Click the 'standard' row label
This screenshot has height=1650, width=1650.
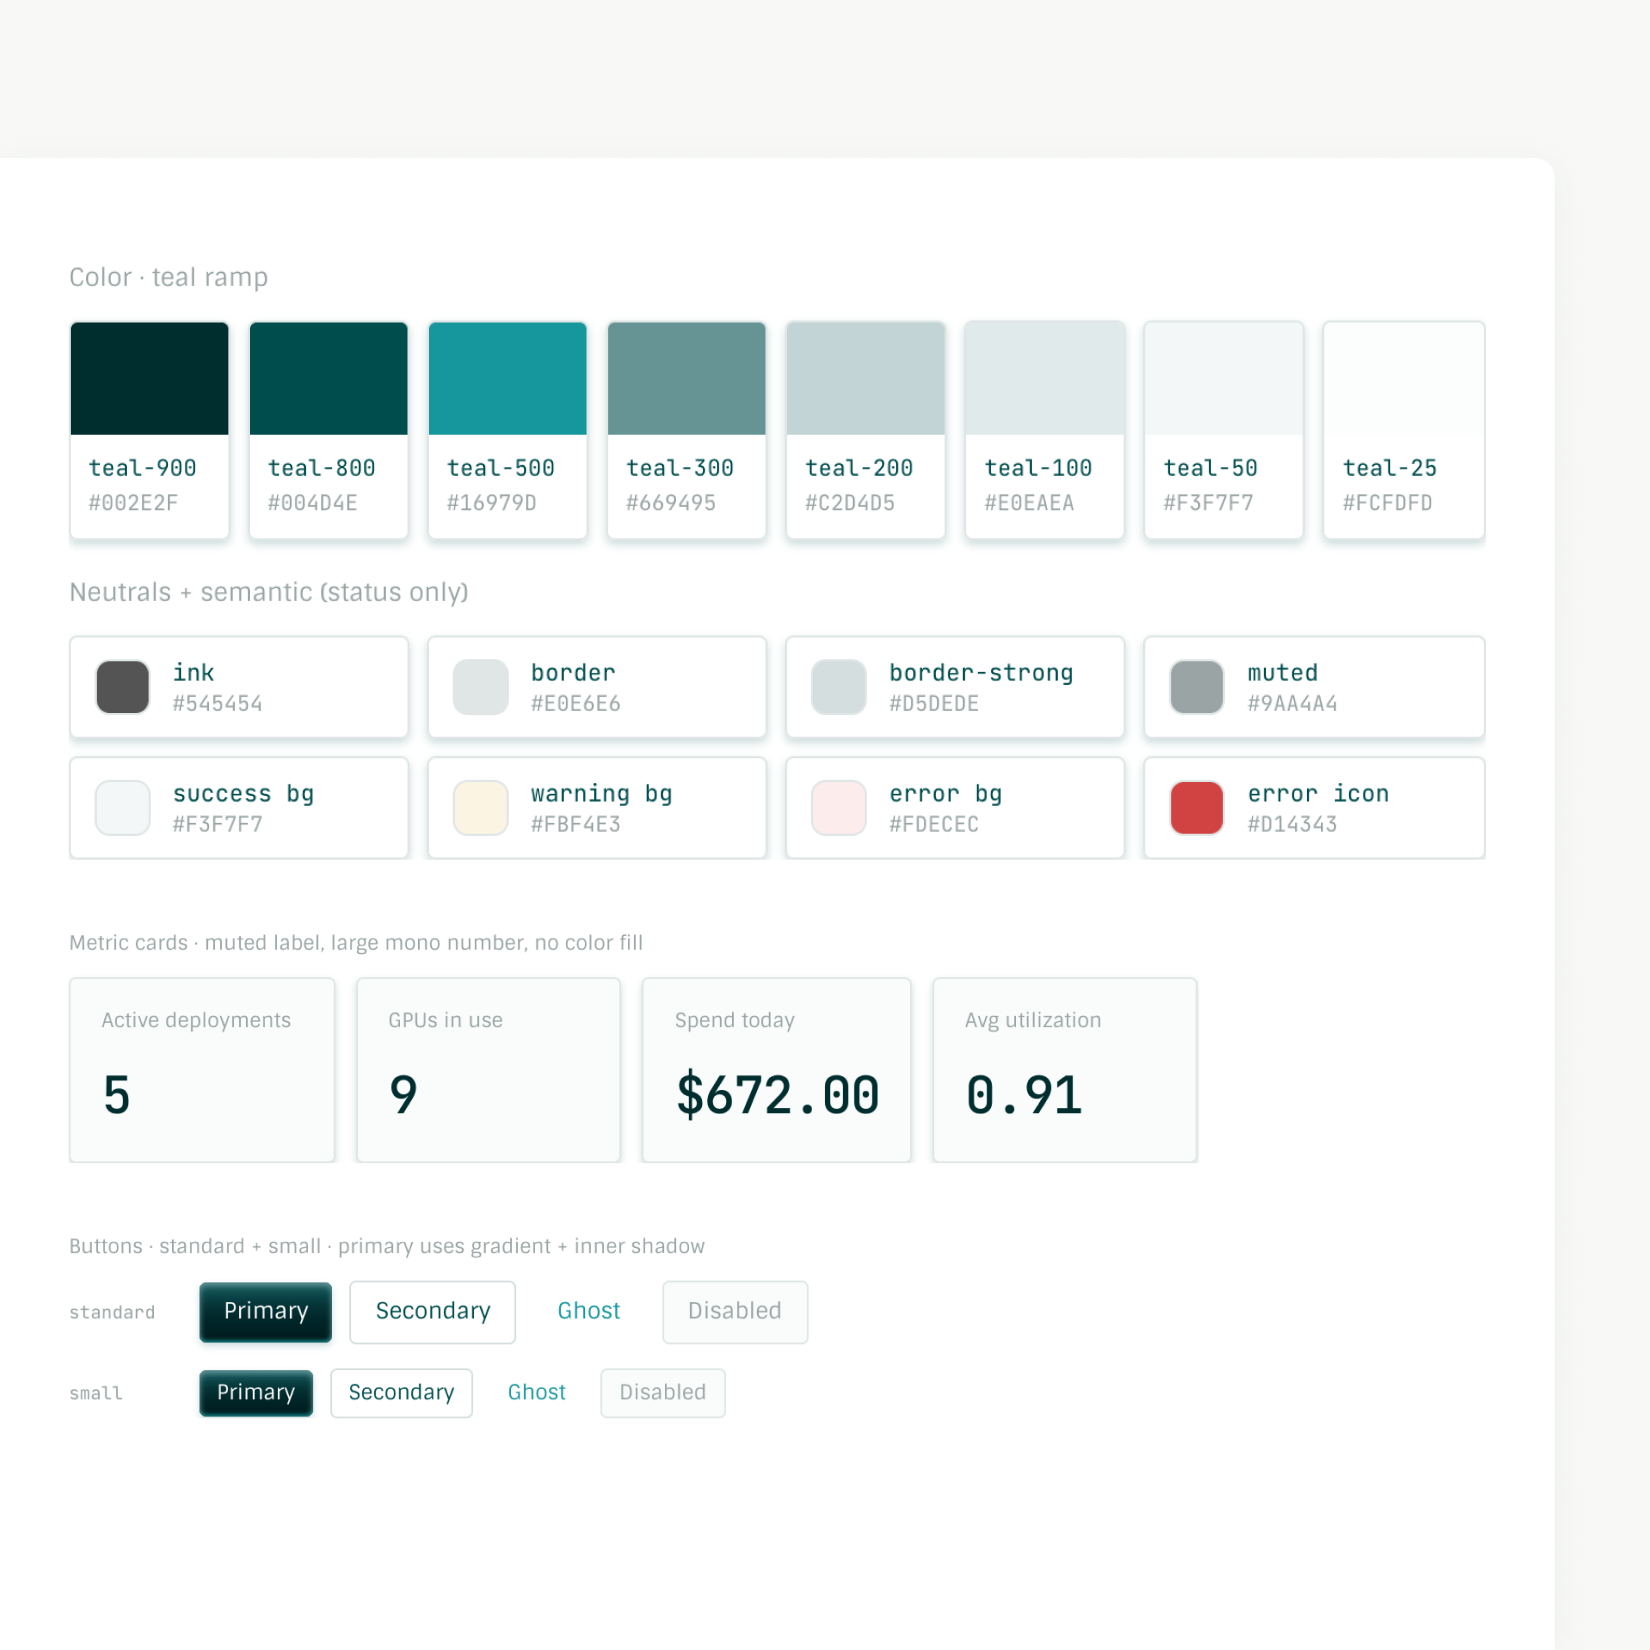pyautogui.click(x=112, y=1312)
